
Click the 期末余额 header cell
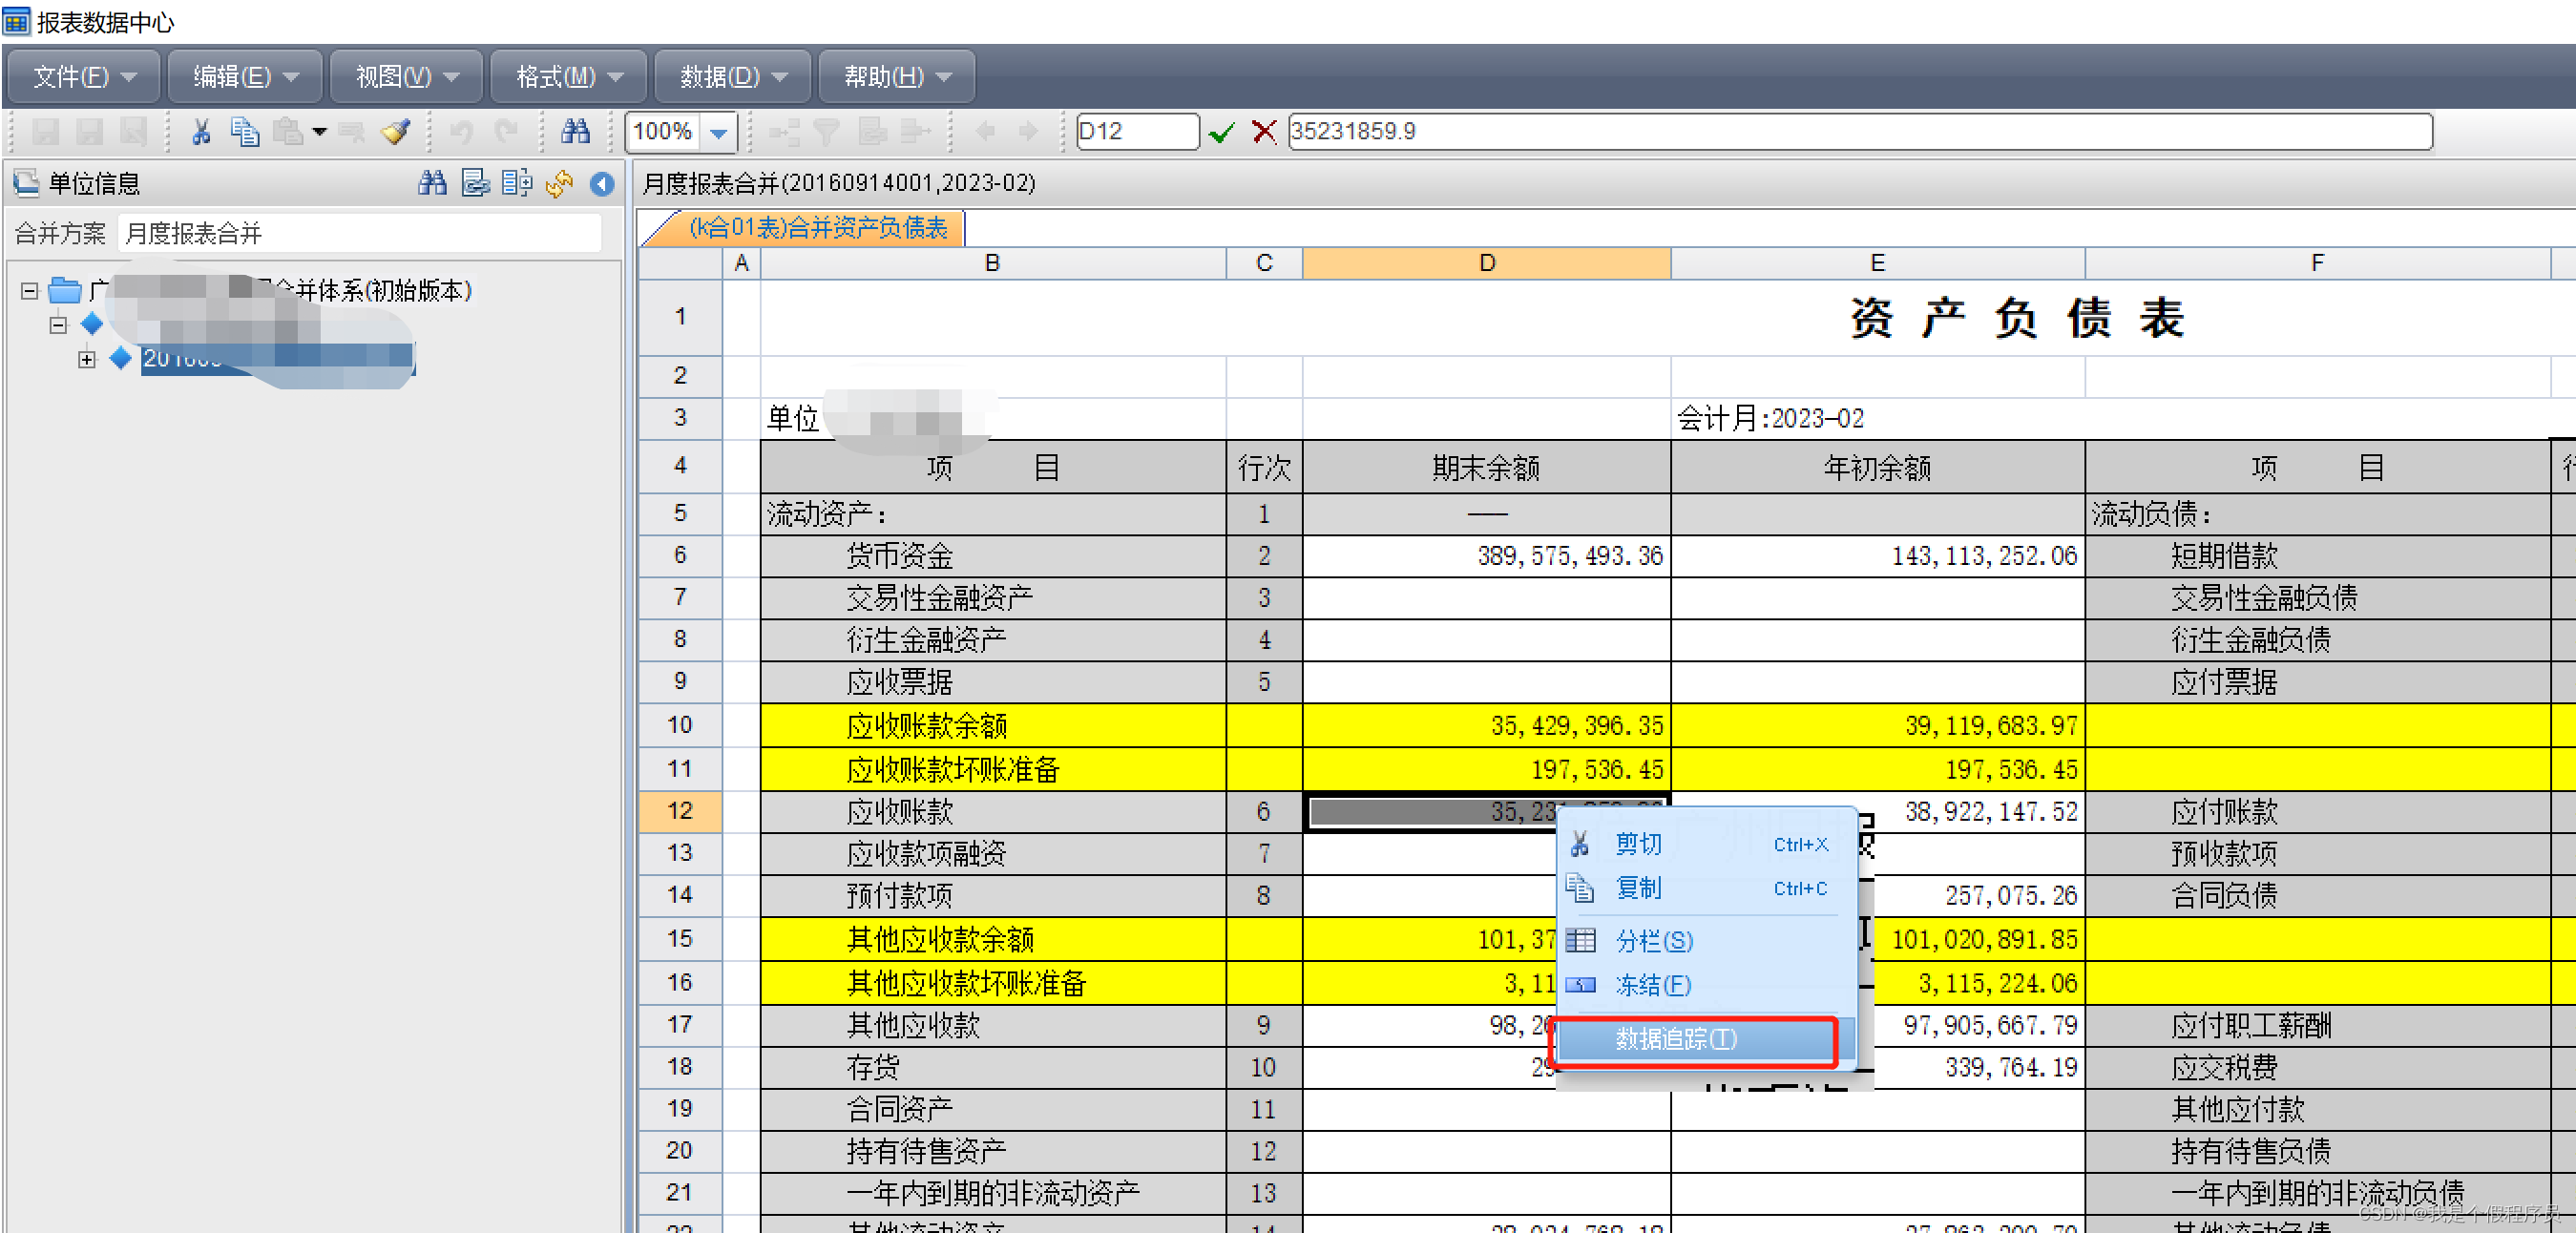pos(1487,468)
